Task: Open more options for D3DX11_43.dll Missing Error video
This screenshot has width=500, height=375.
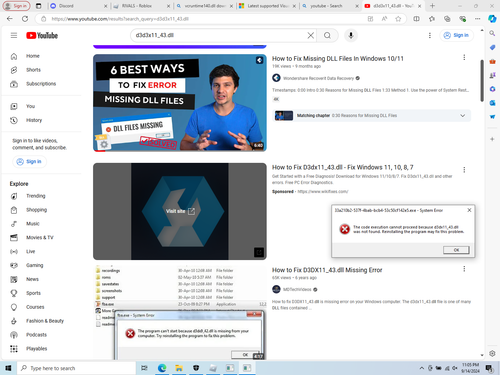Action: pyautogui.click(x=464, y=269)
